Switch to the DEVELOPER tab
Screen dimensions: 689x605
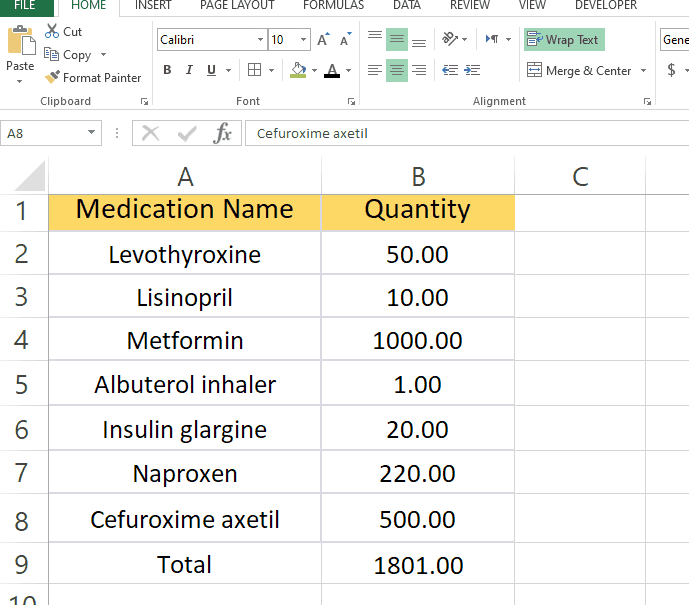pos(606,6)
